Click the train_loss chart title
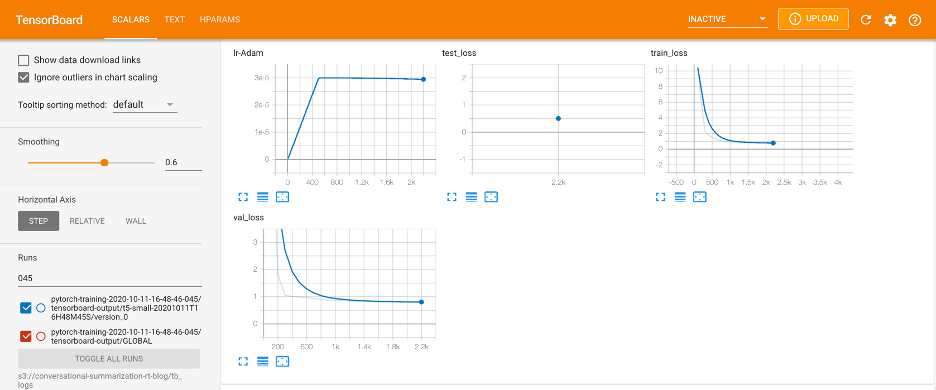The height and width of the screenshot is (390, 936). [669, 53]
